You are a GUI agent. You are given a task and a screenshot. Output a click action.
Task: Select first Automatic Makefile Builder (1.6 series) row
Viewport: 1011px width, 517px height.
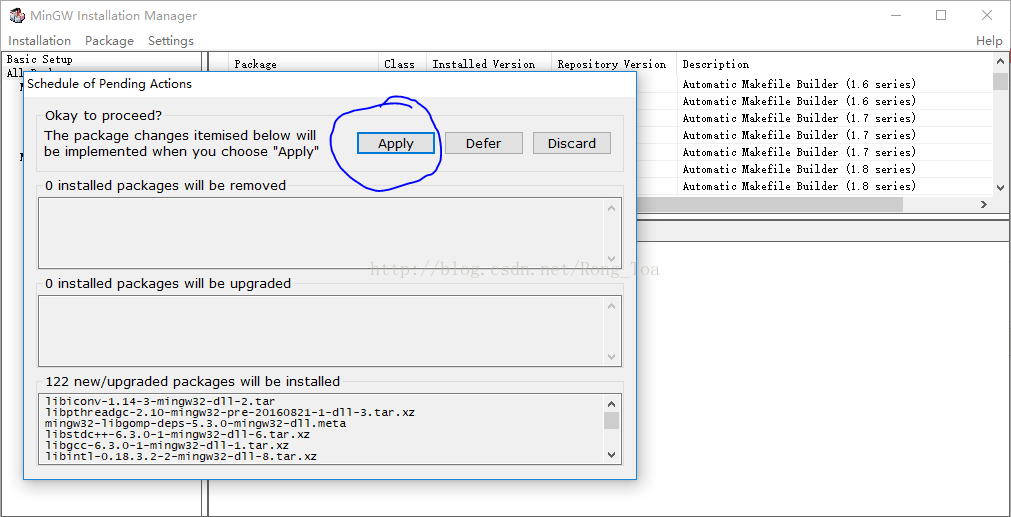click(x=799, y=84)
